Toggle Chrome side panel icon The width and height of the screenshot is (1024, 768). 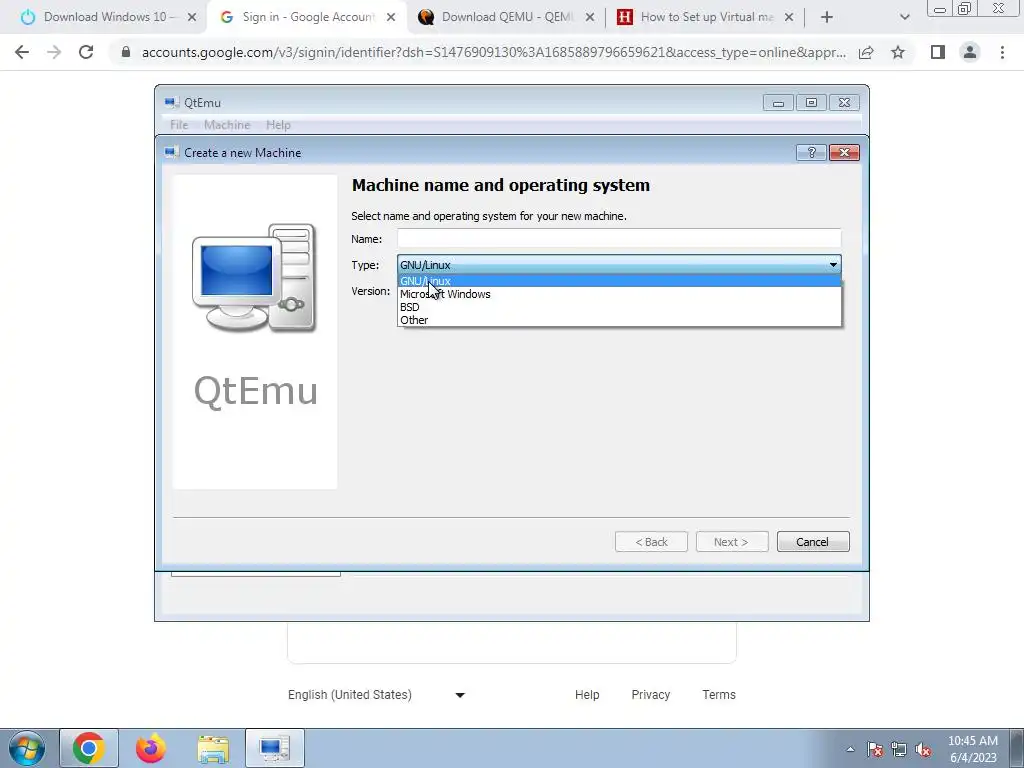pos(938,52)
